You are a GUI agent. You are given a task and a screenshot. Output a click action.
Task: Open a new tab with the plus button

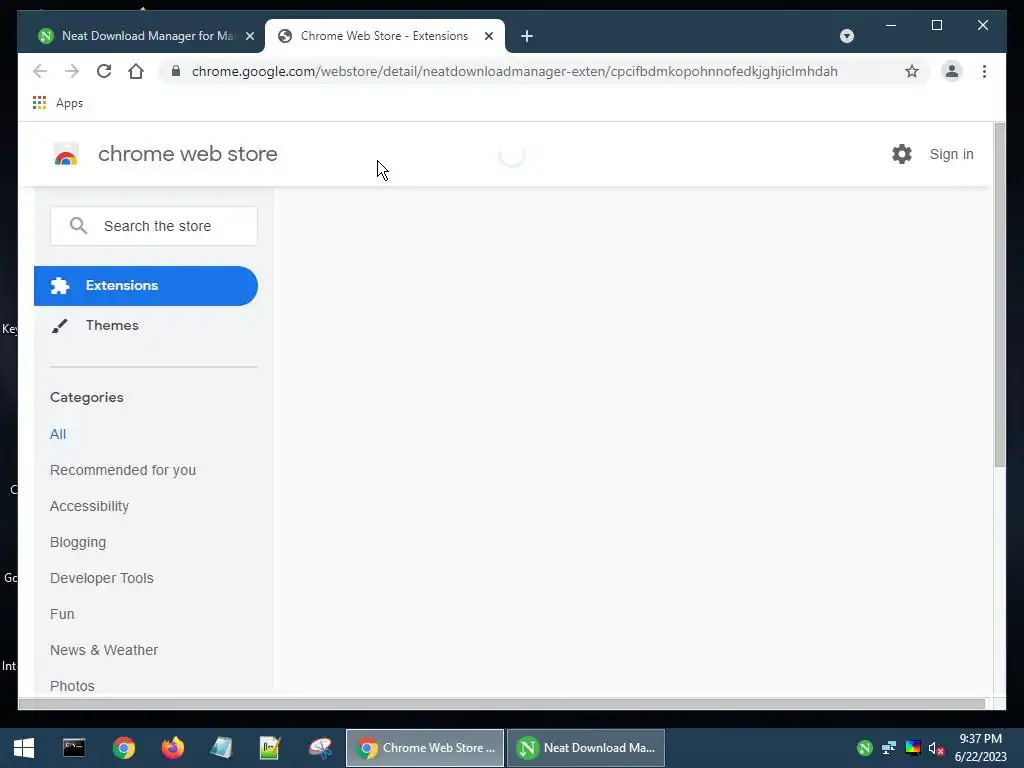click(x=527, y=36)
